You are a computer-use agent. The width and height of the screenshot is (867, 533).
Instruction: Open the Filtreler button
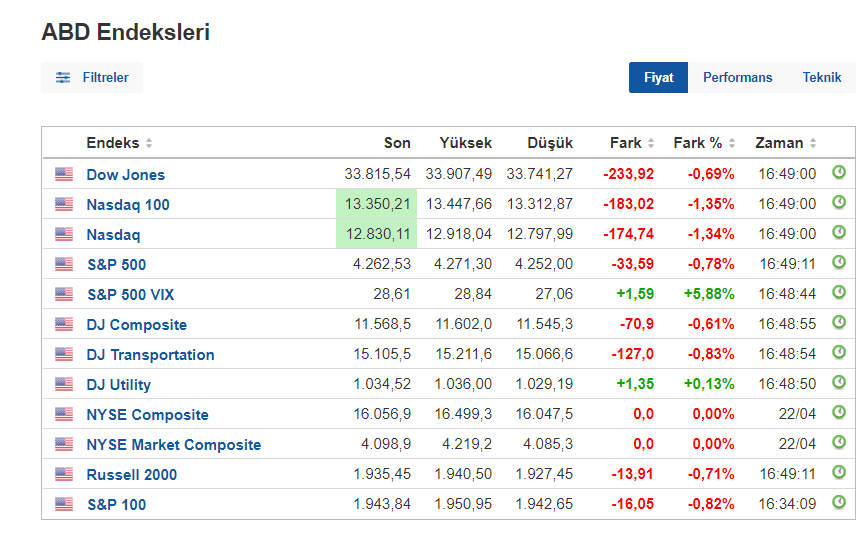[92, 77]
